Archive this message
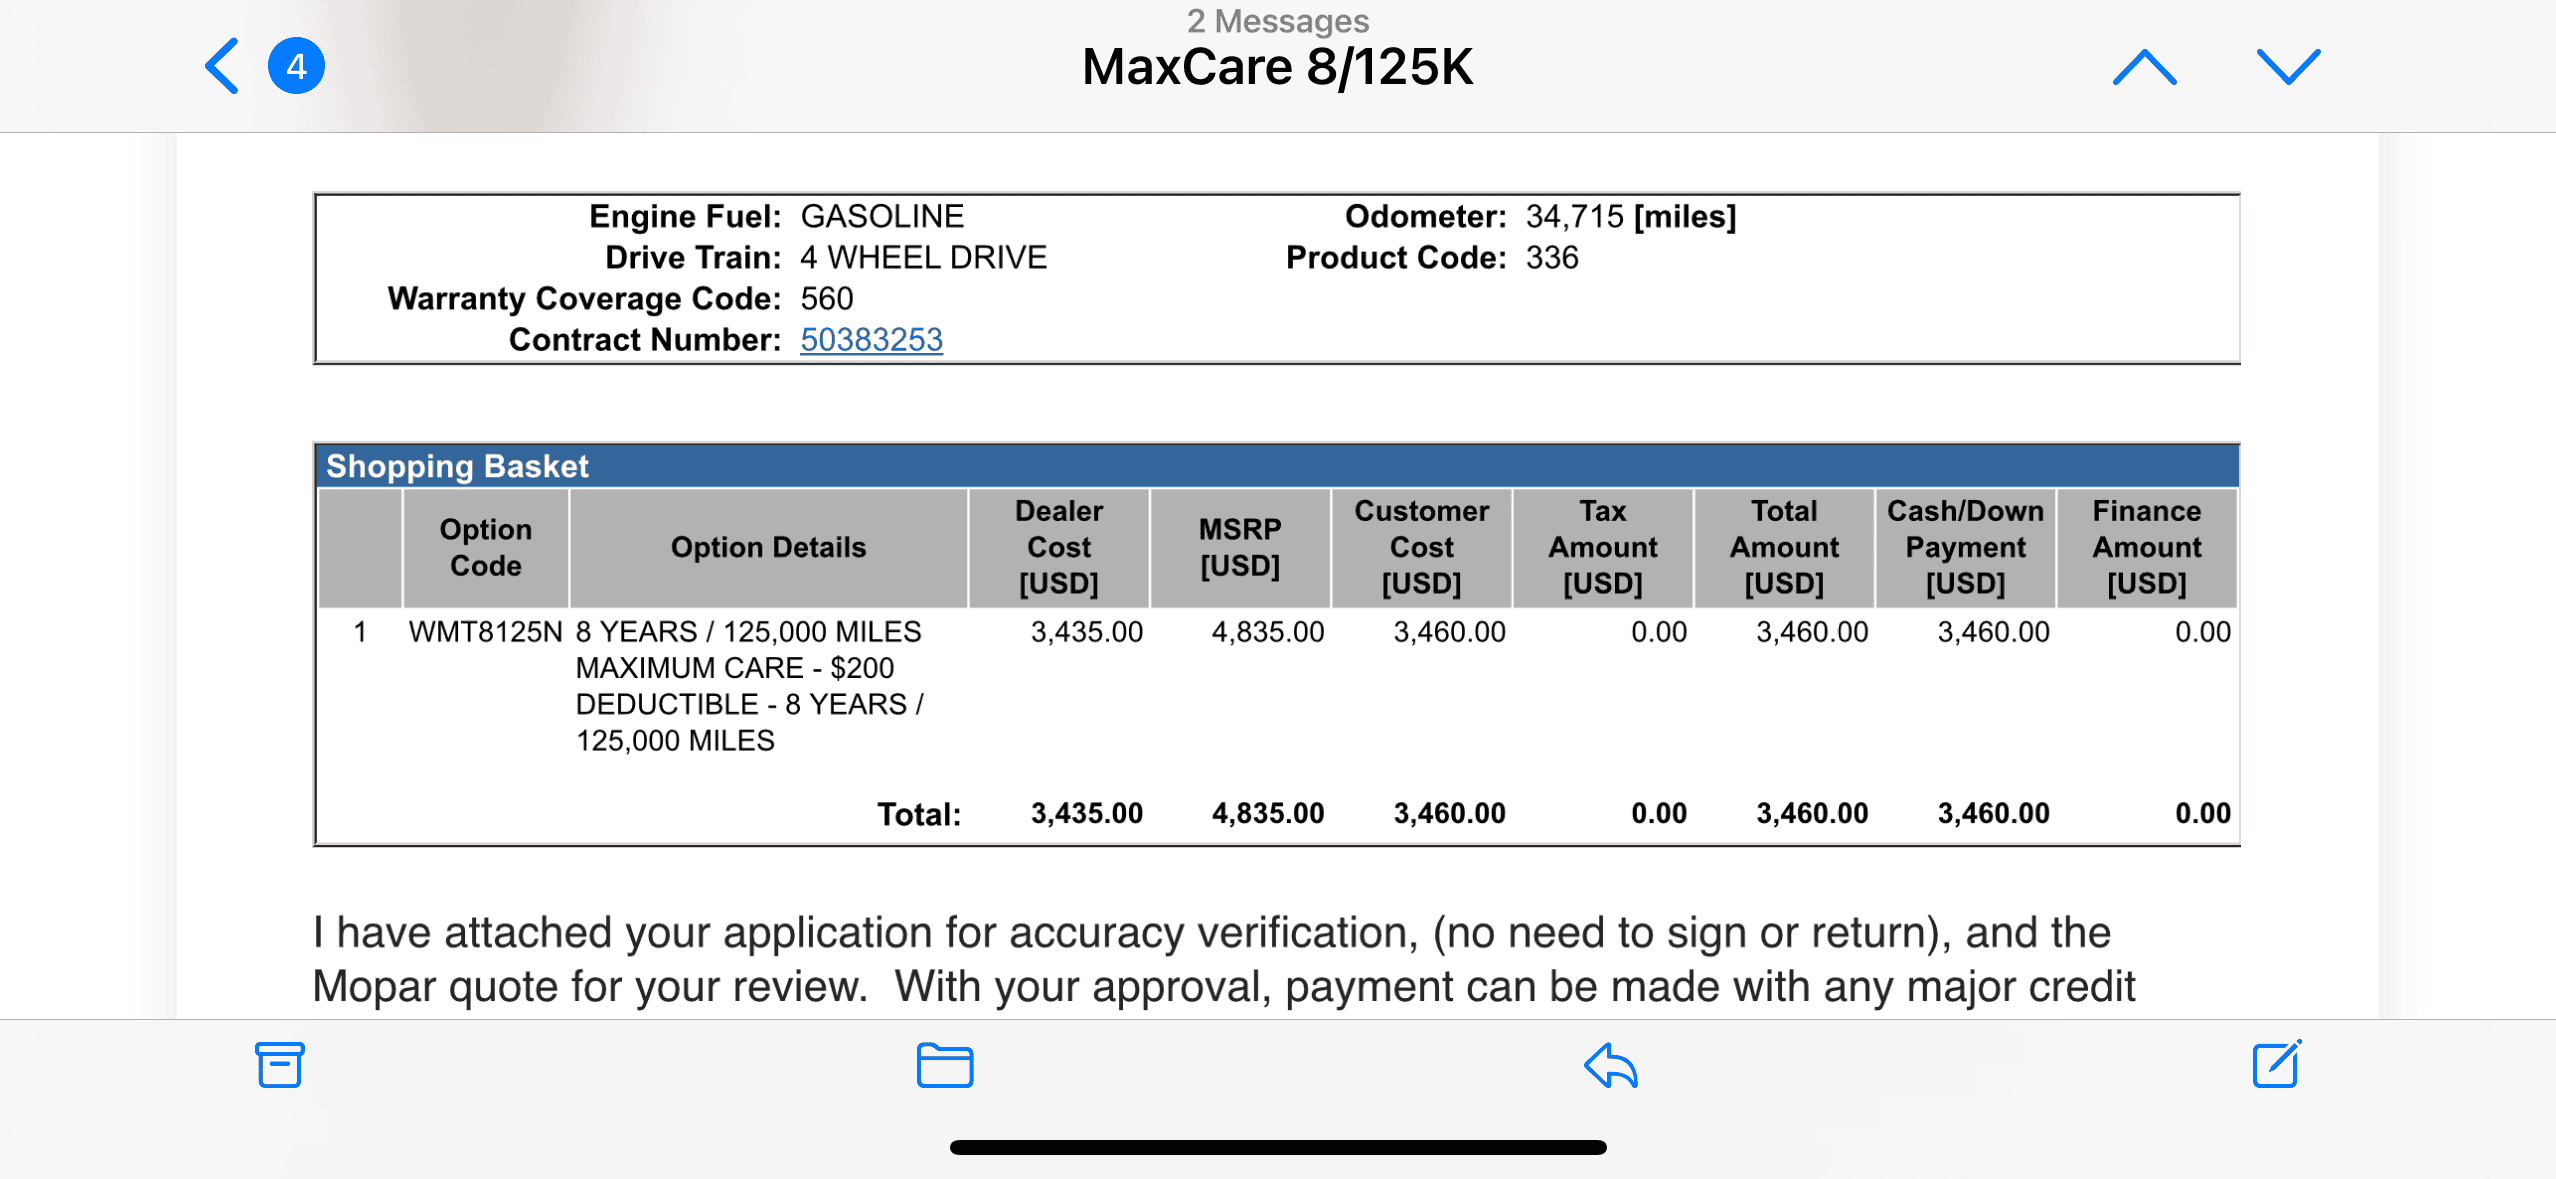 point(279,1064)
